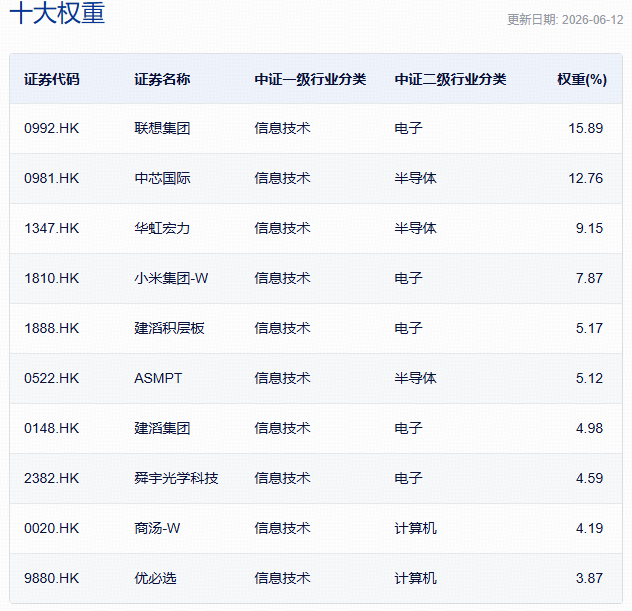Click 信息技术 in the 中芯国际 row

coord(282,179)
